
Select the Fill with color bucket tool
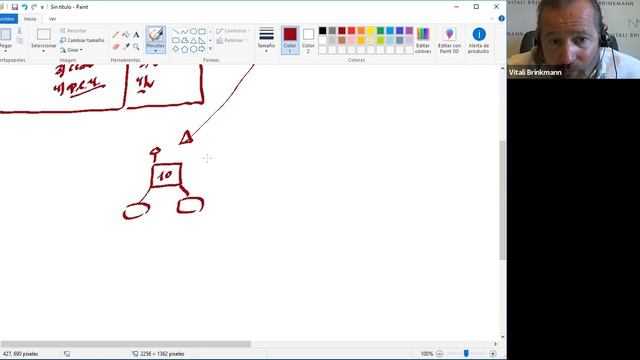coord(126,35)
